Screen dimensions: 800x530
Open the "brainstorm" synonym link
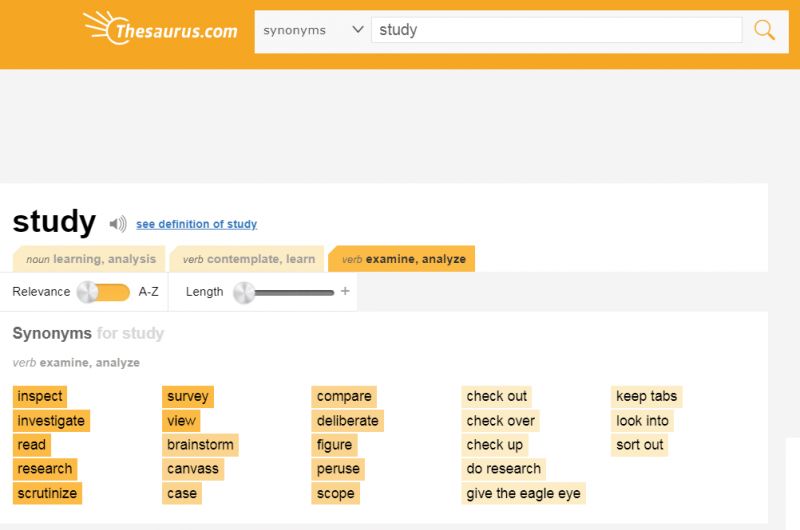200,445
